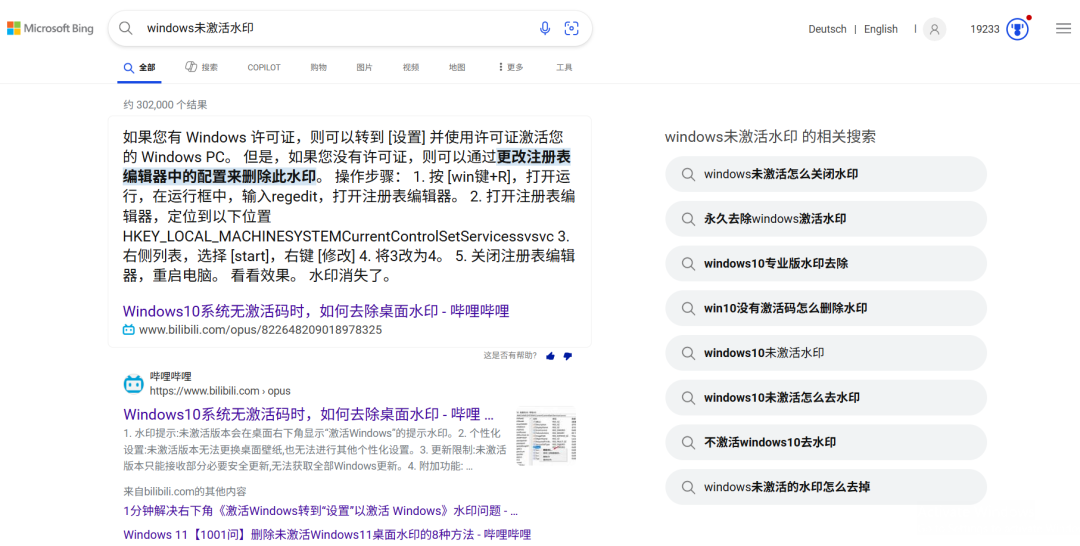Open the second result titled Windows10系统无激活码时 under the 哔哩哔哩 header
The height and width of the screenshot is (546, 1080).
309,414
